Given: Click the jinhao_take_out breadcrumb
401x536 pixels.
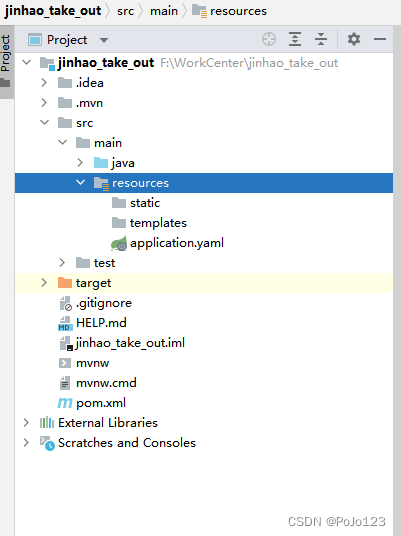Looking at the screenshot, I should [53, 11].
